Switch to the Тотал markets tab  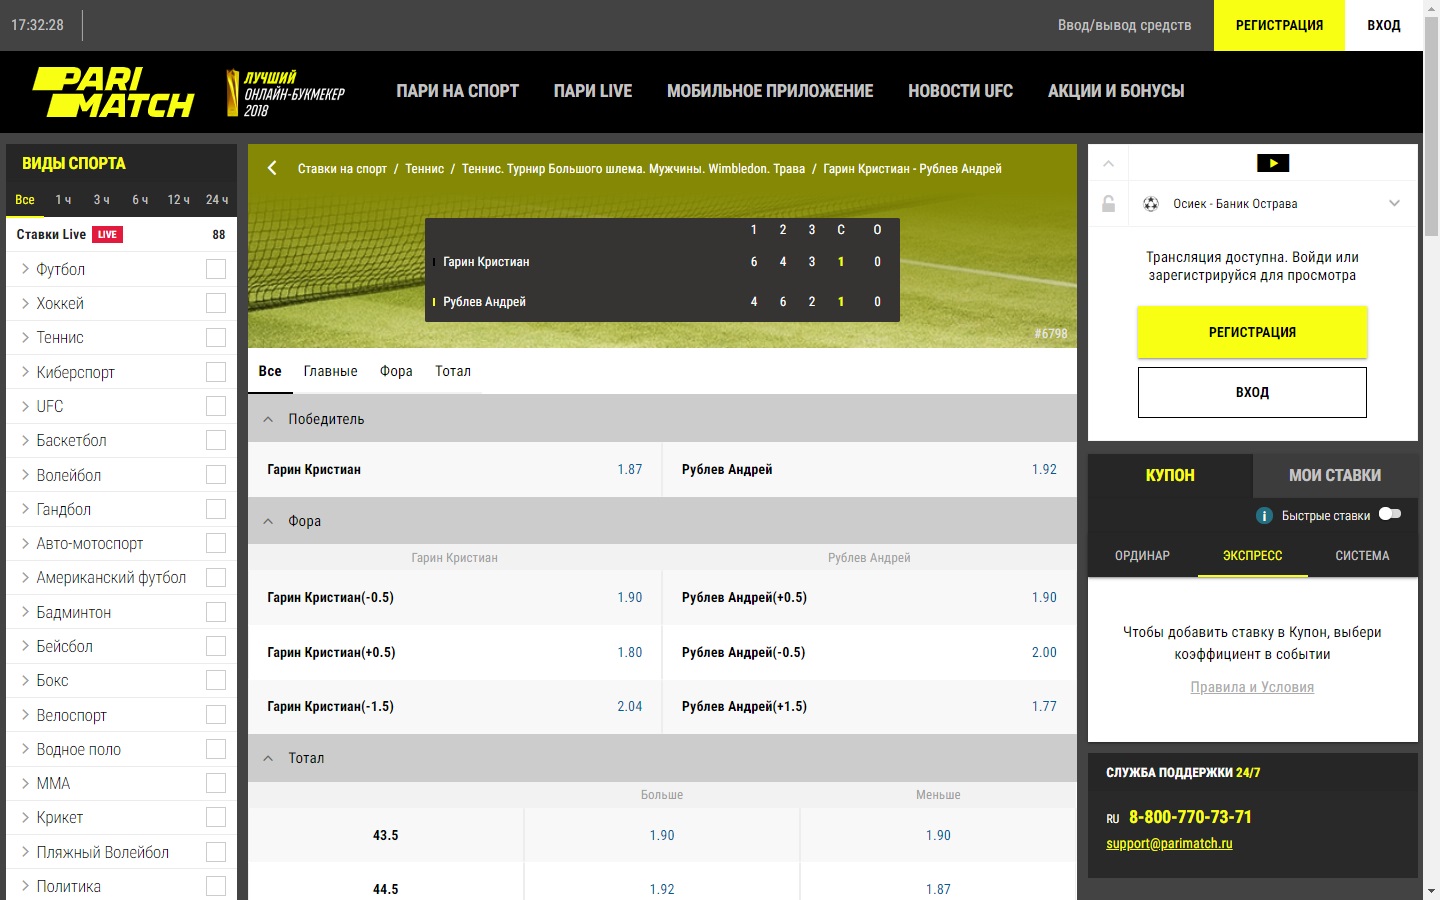[x=453, y=371]
